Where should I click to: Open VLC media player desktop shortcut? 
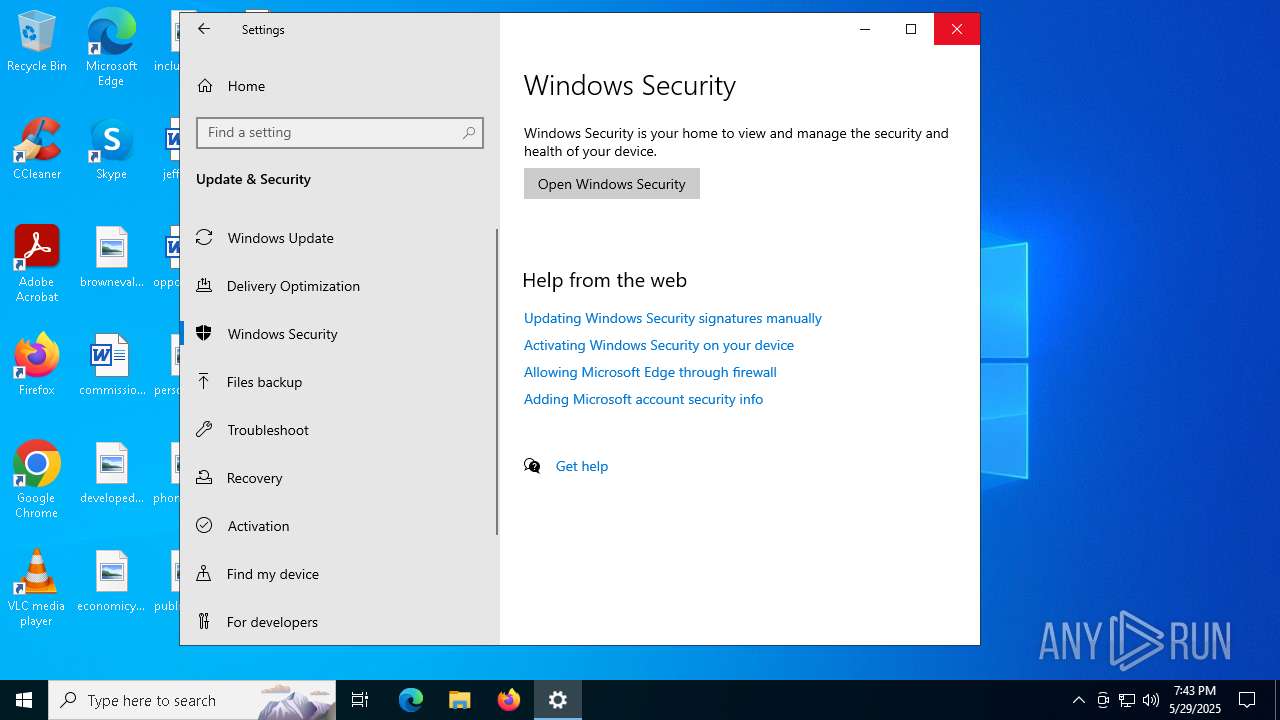(x=37, y=588)
